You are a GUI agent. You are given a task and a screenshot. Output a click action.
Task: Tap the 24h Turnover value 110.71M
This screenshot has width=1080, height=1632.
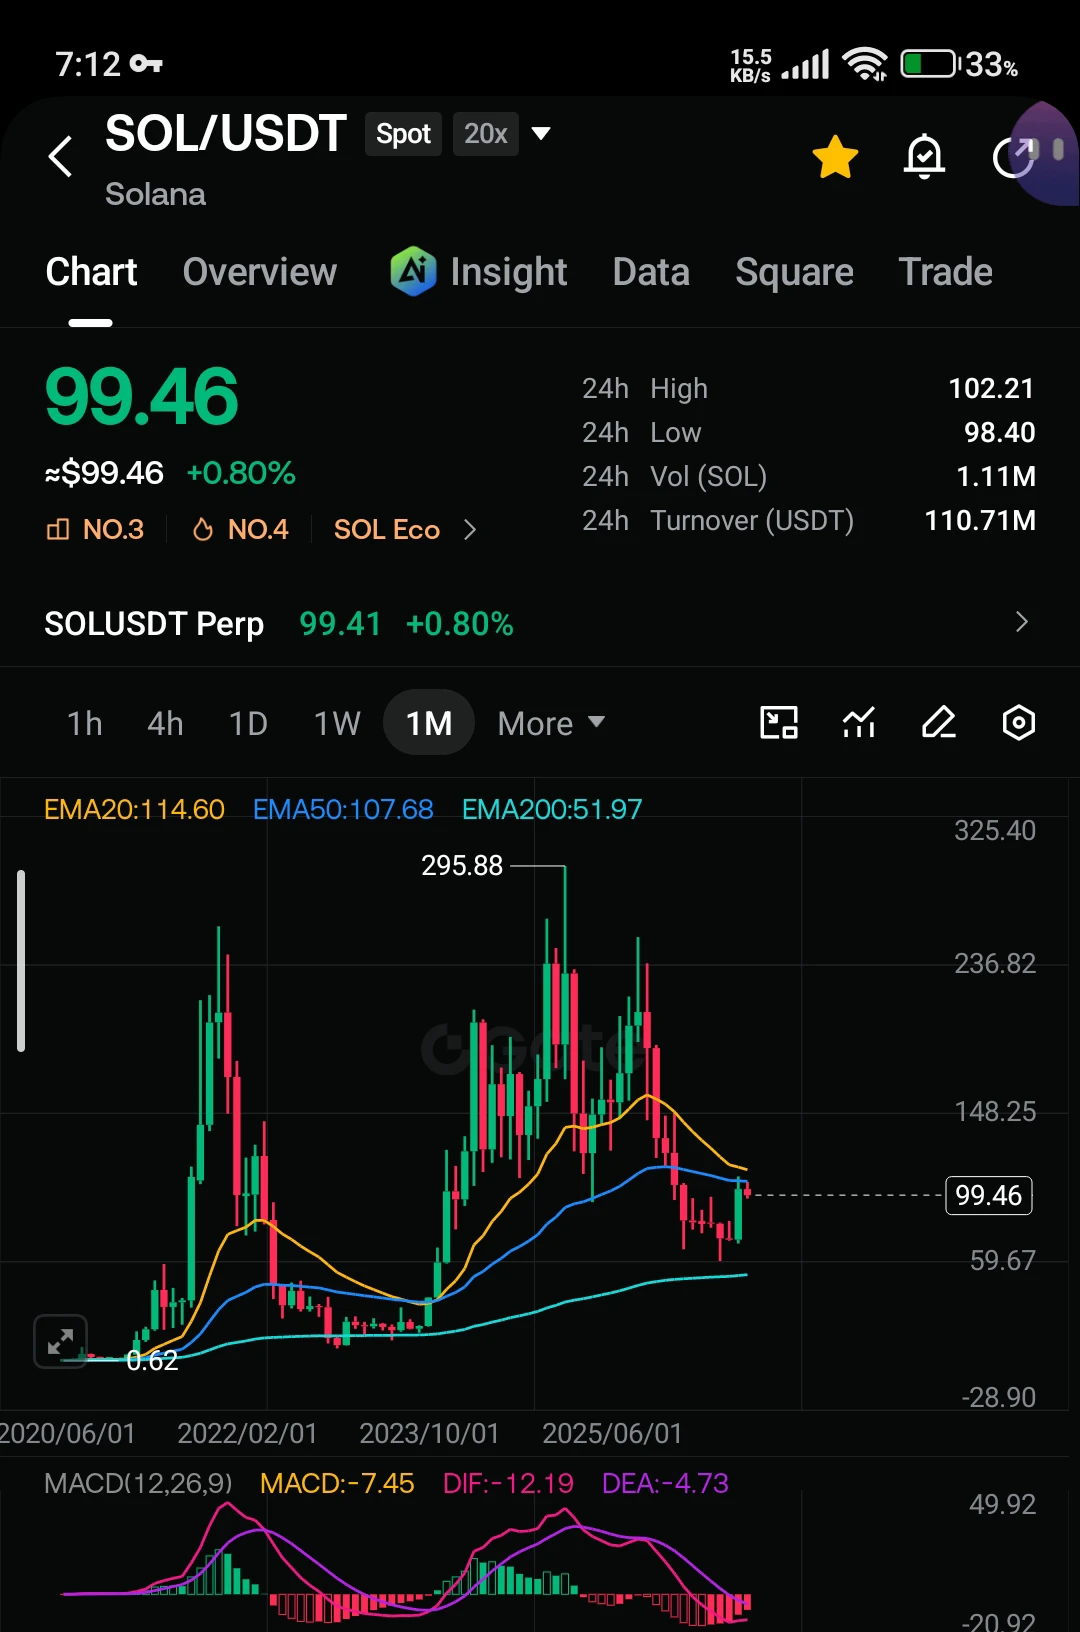click(x=980, y=520)
